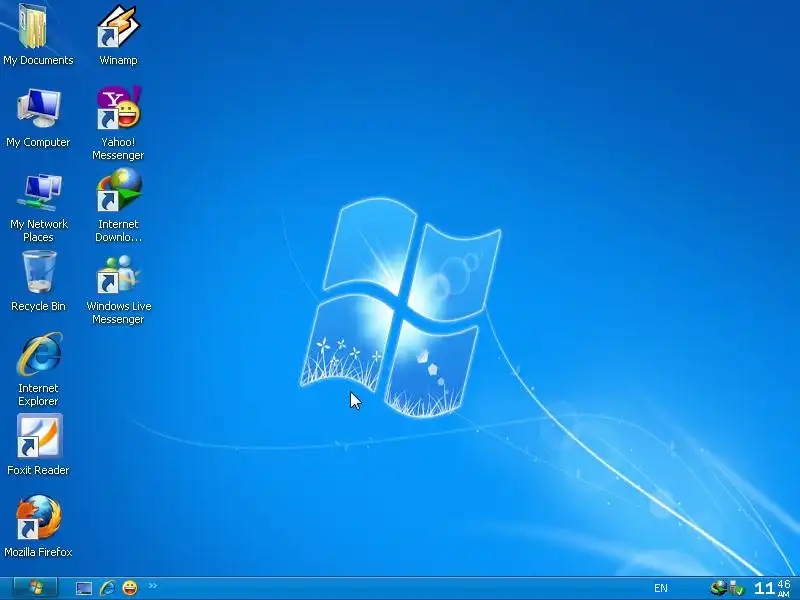Click the Internet Download Manager tray icon

718,588
